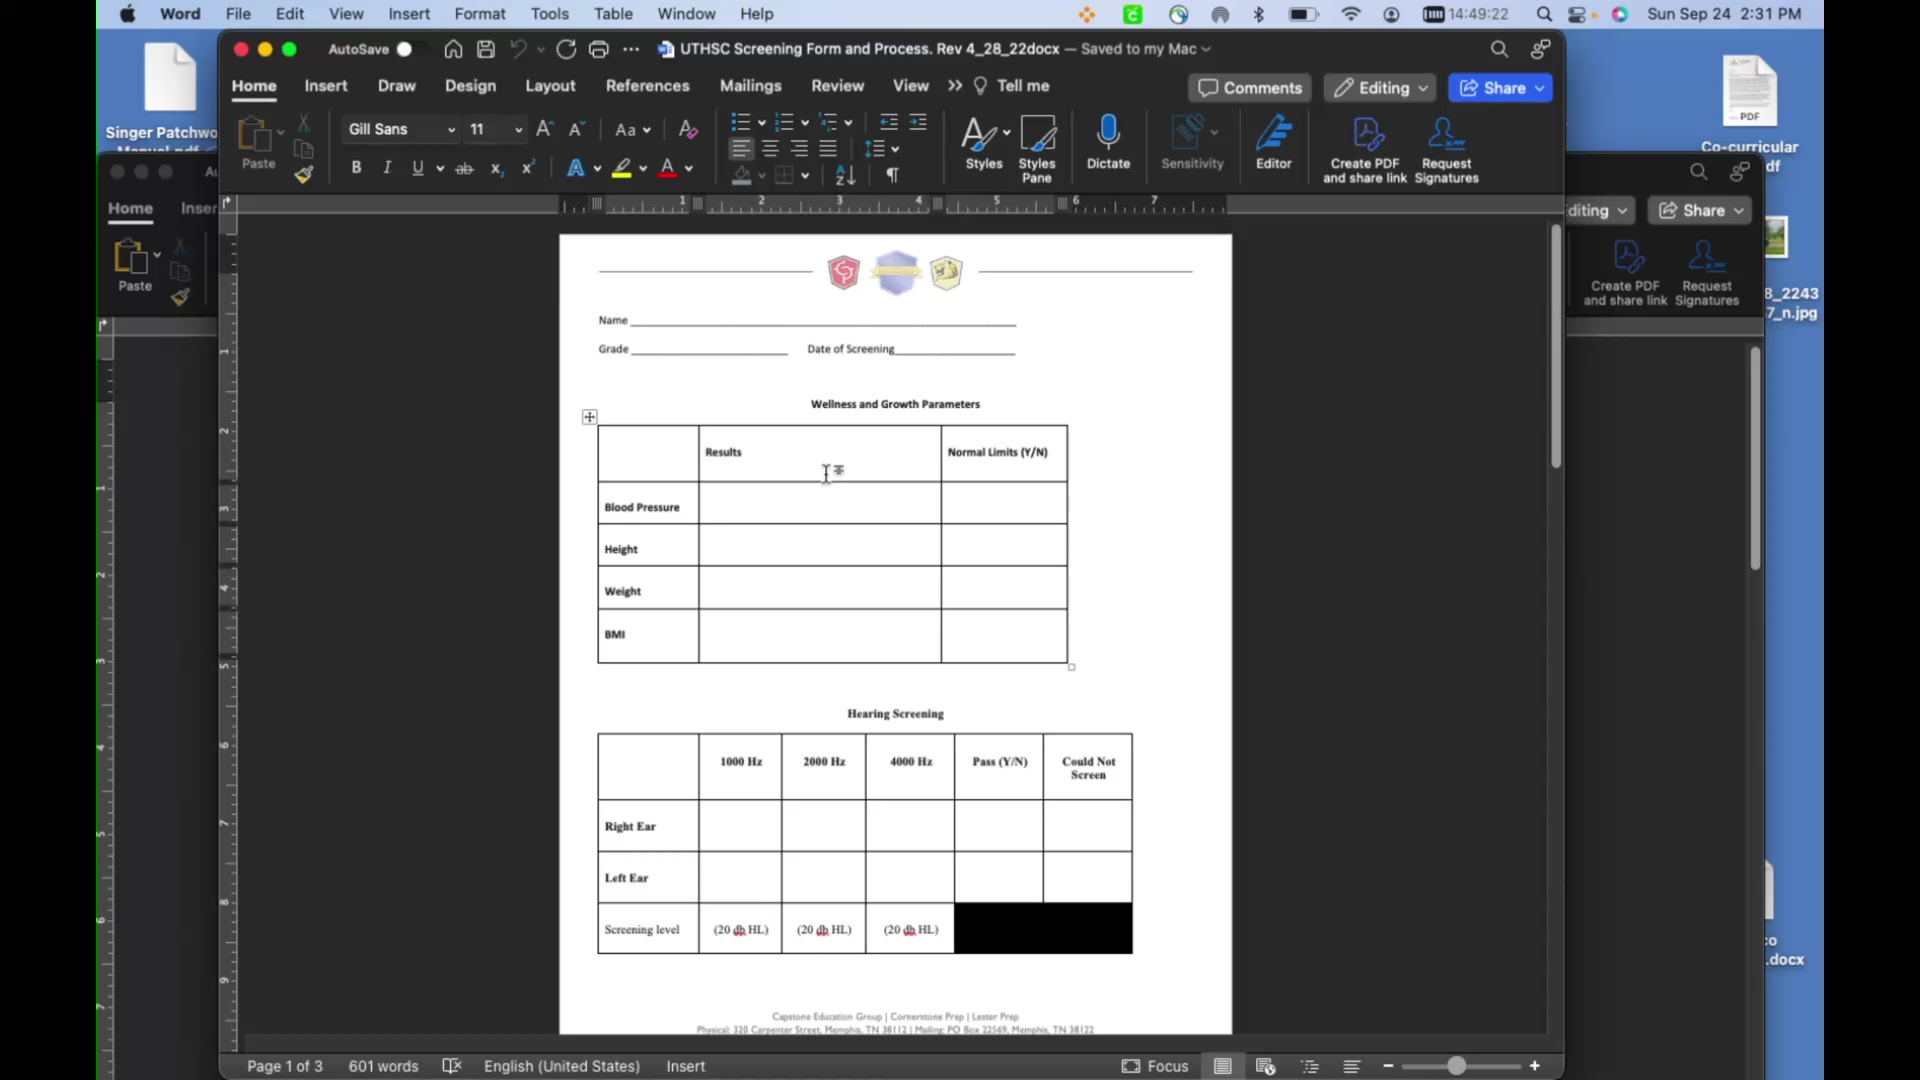
Task: Click the Comments button
Action: click(x=1250, y=88)
